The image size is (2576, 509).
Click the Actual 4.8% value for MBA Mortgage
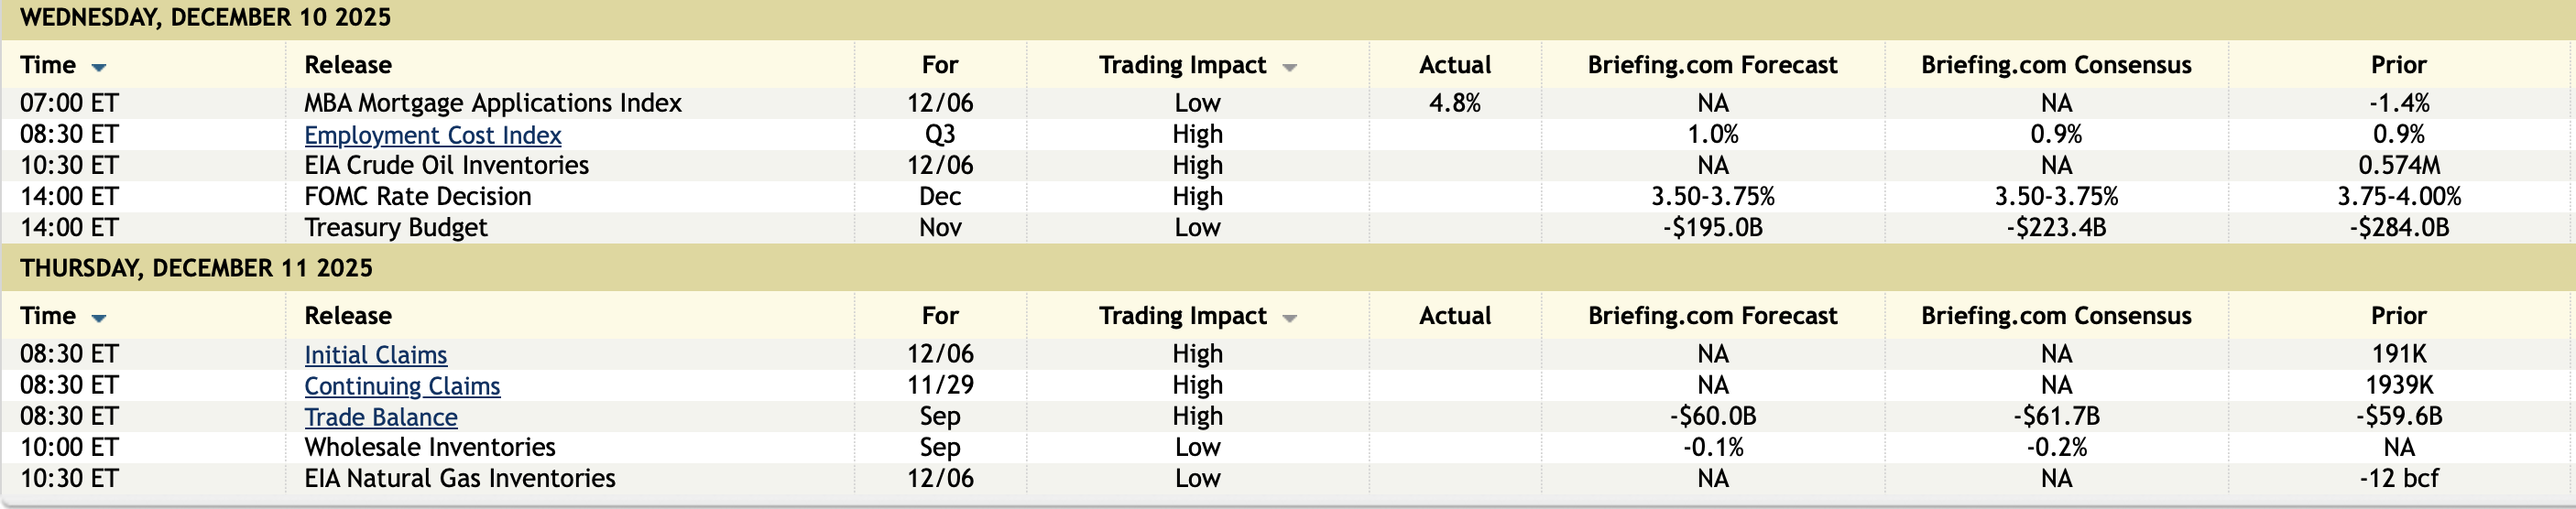(1454, 103)
